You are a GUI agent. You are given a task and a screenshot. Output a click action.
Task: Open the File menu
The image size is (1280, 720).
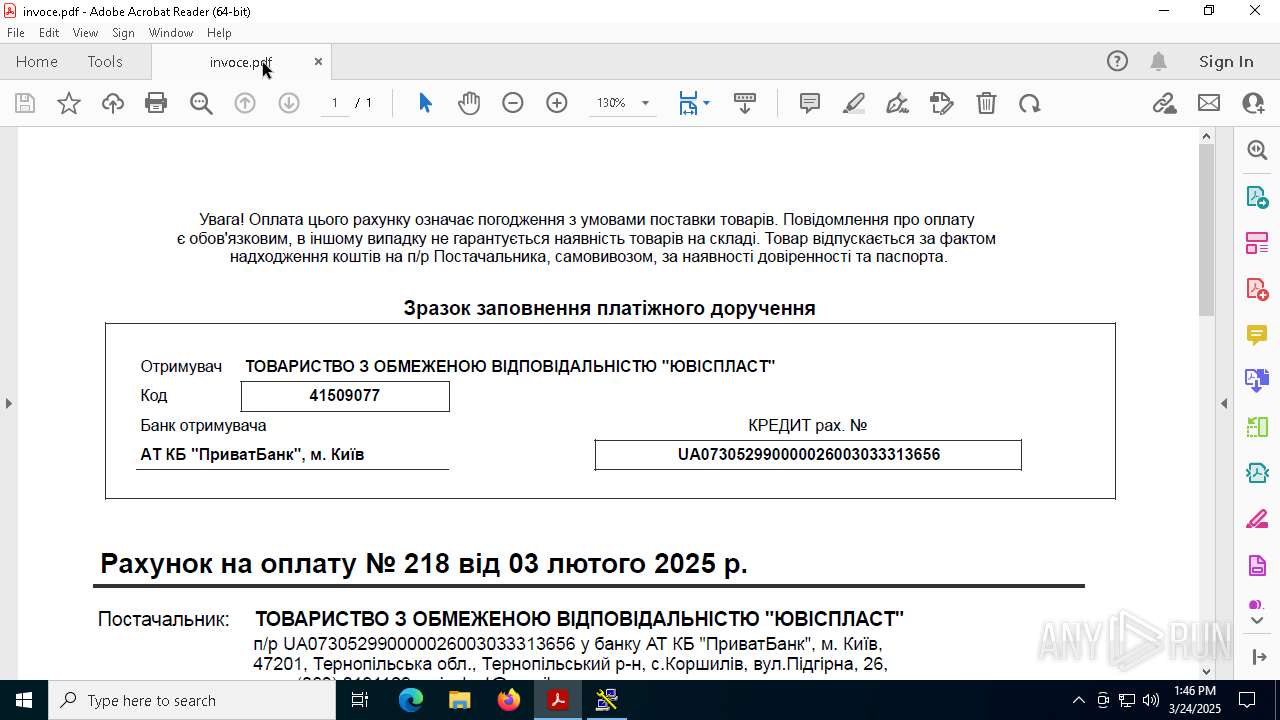[16, 33]
